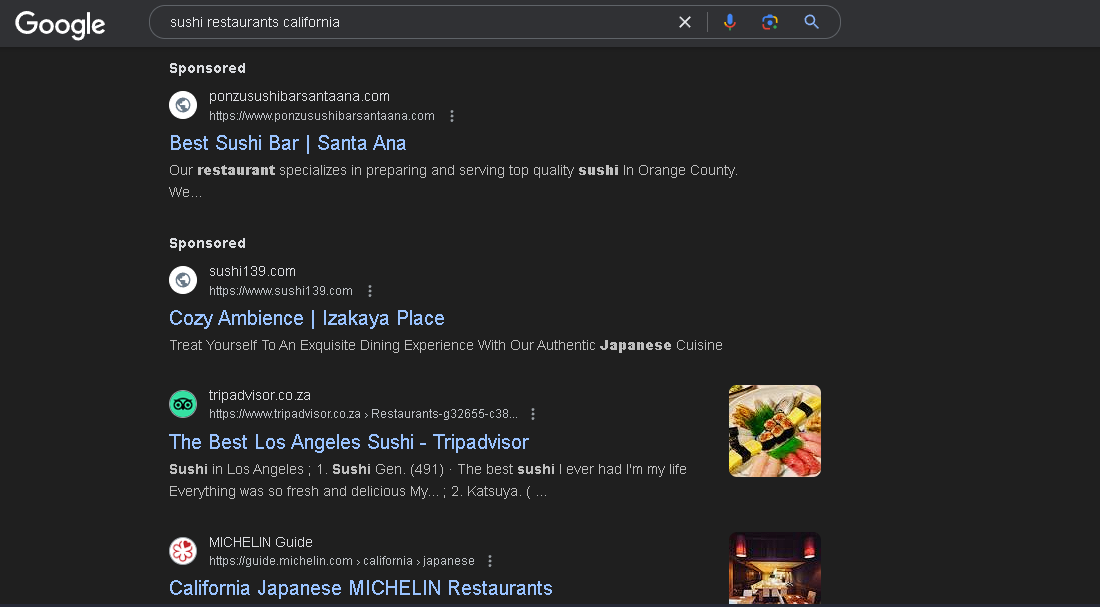This screenshot has height=607, width=1100.
Task: Open three-dot menu for sushi139.com result
Action: (x=370, y=291)
